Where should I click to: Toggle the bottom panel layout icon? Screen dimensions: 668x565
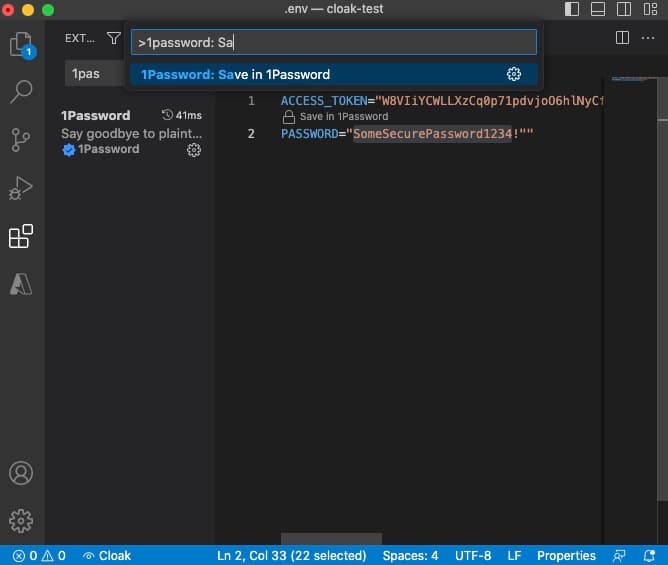click(x=598, y=9)
